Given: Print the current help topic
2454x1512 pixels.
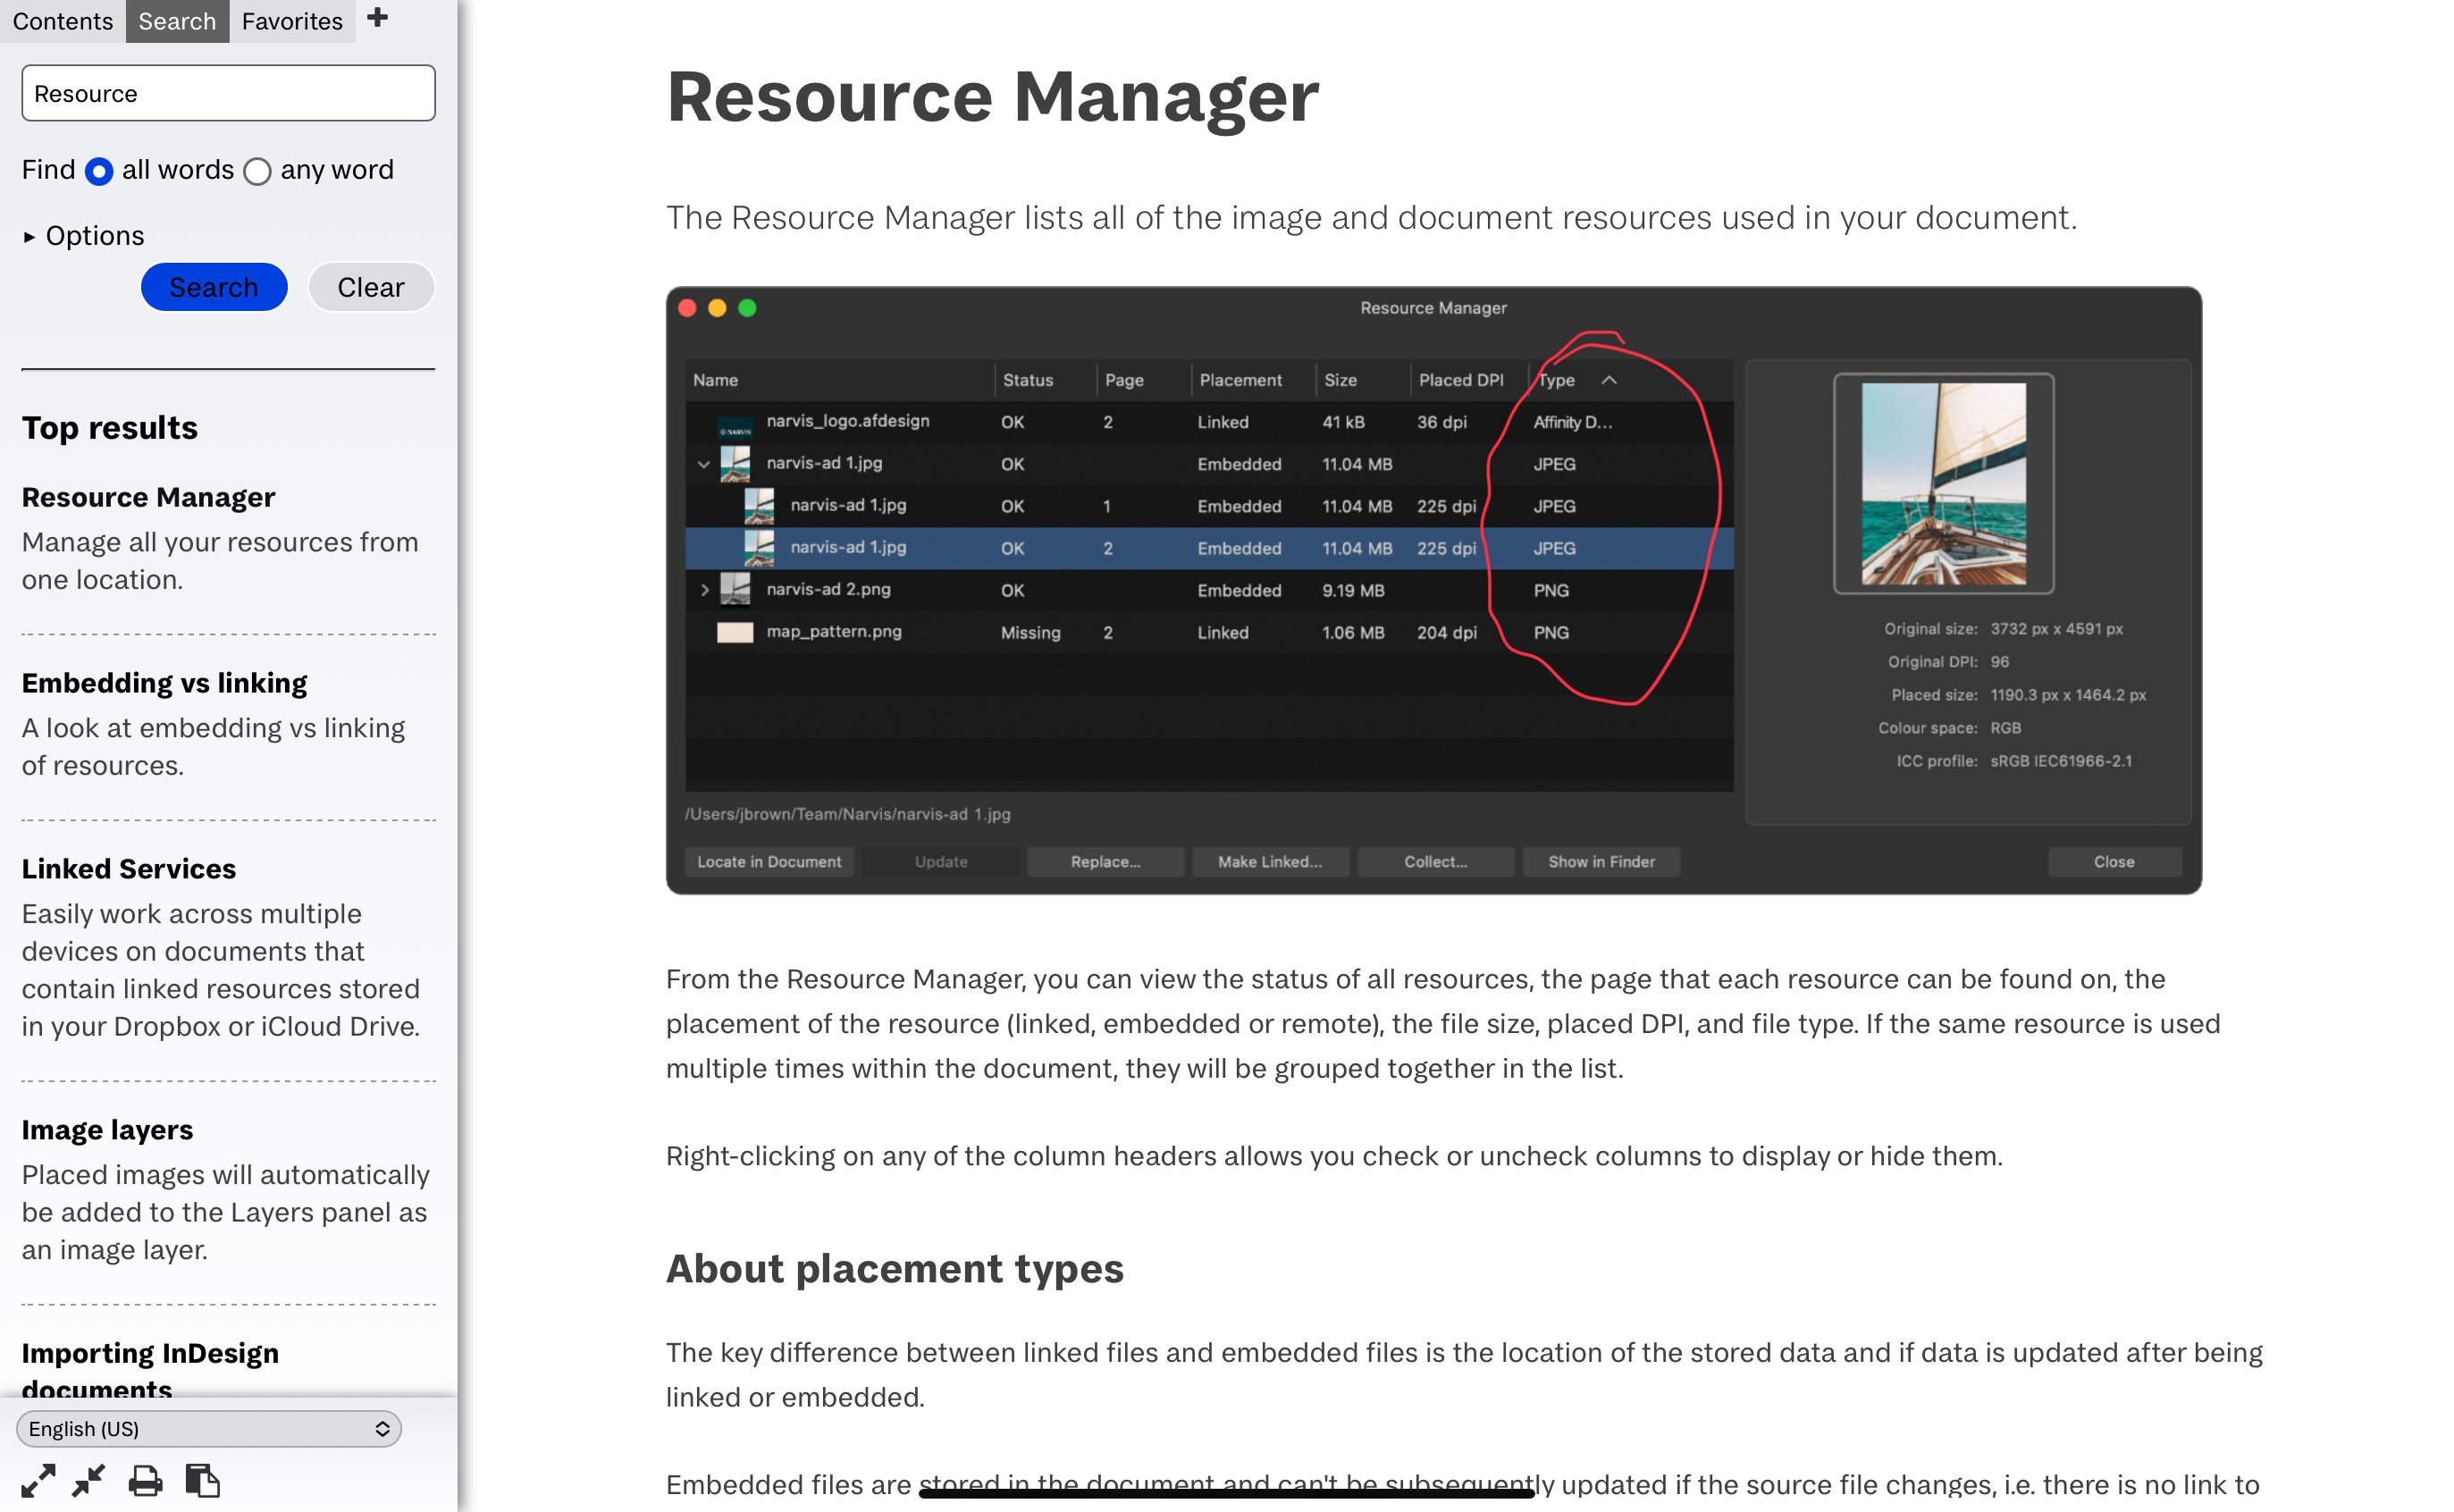Looking at the screenshot, I should coord(145,1481).
